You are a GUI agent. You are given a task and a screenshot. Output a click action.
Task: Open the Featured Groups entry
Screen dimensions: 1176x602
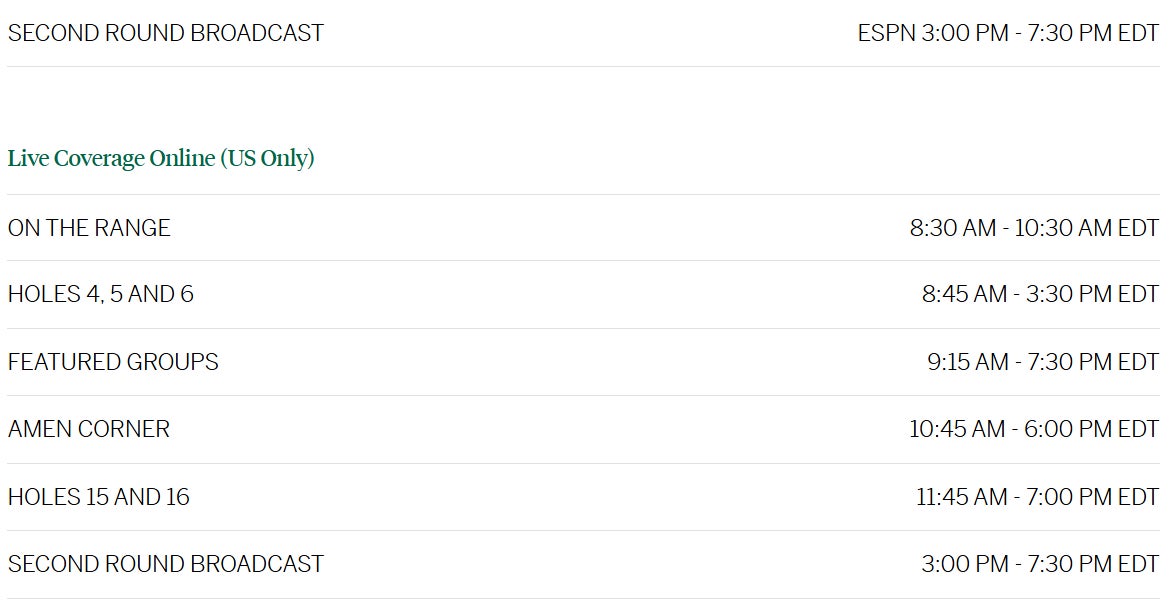pyautogui.click(x=113, y=362)
